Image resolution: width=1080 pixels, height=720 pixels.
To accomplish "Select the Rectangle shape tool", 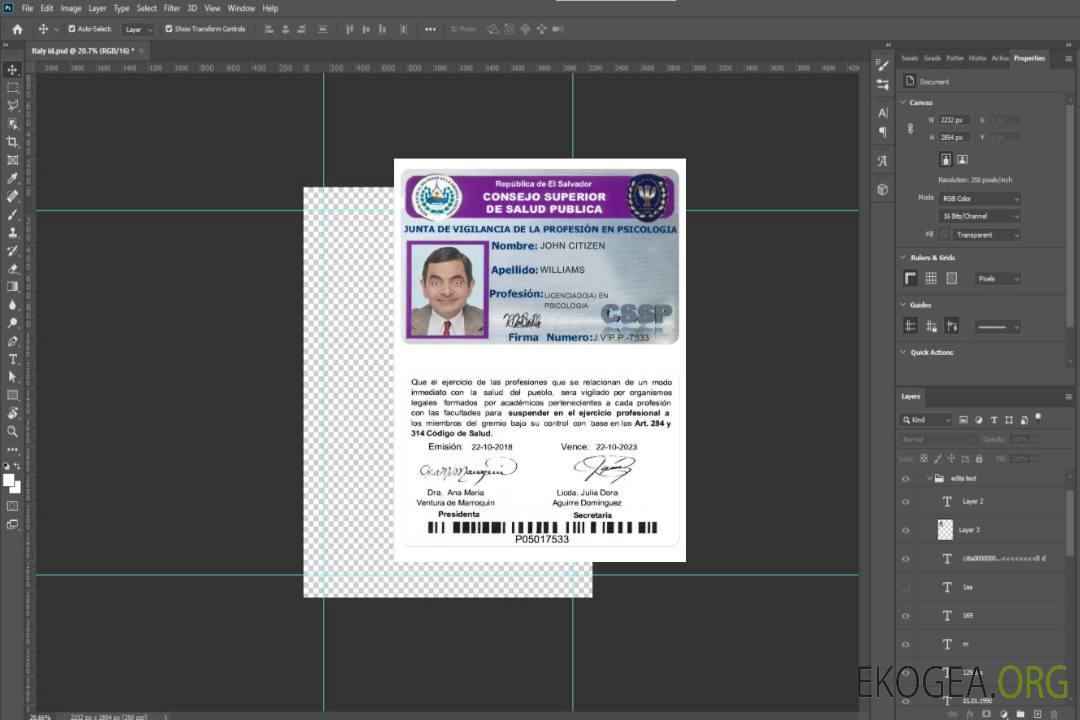I will tap(12, 395).
